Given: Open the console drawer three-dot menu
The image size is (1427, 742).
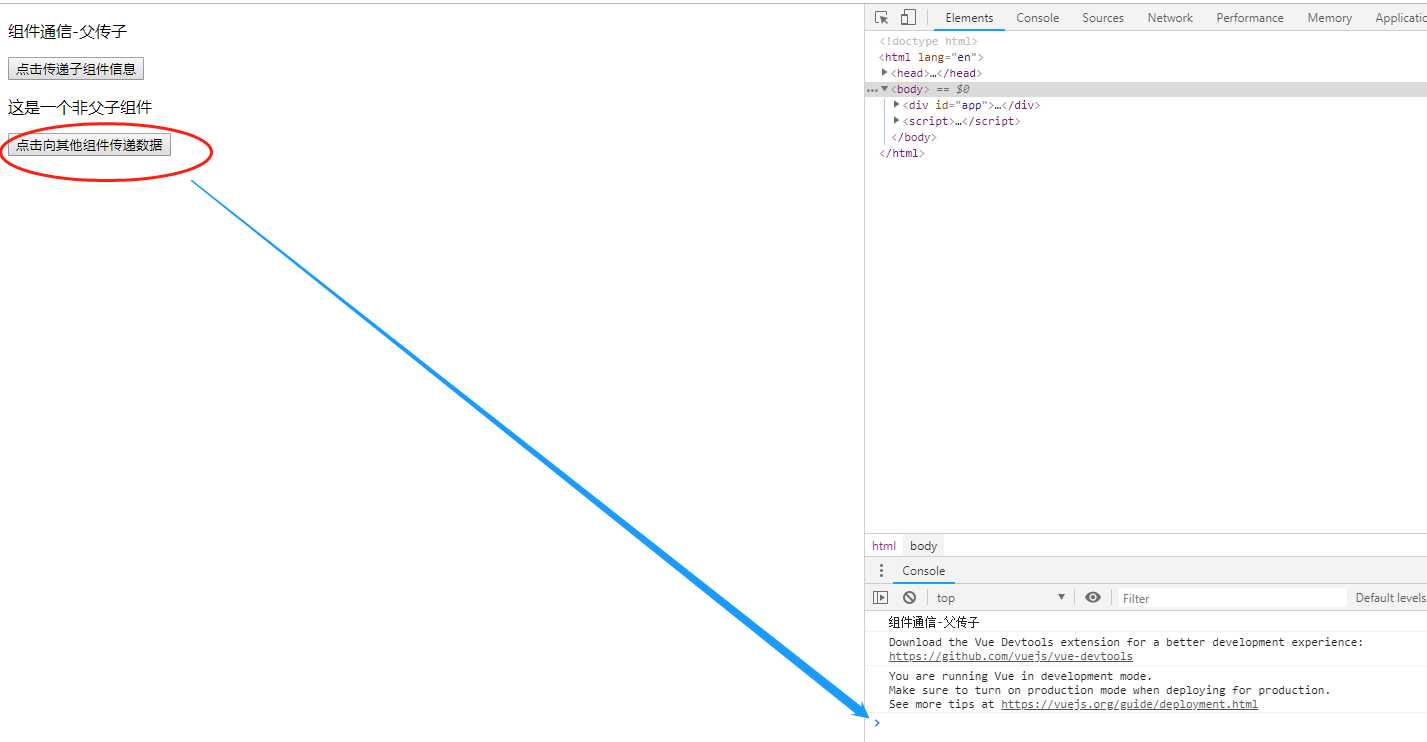Looking at the screenshot, I should pos(881,571).
